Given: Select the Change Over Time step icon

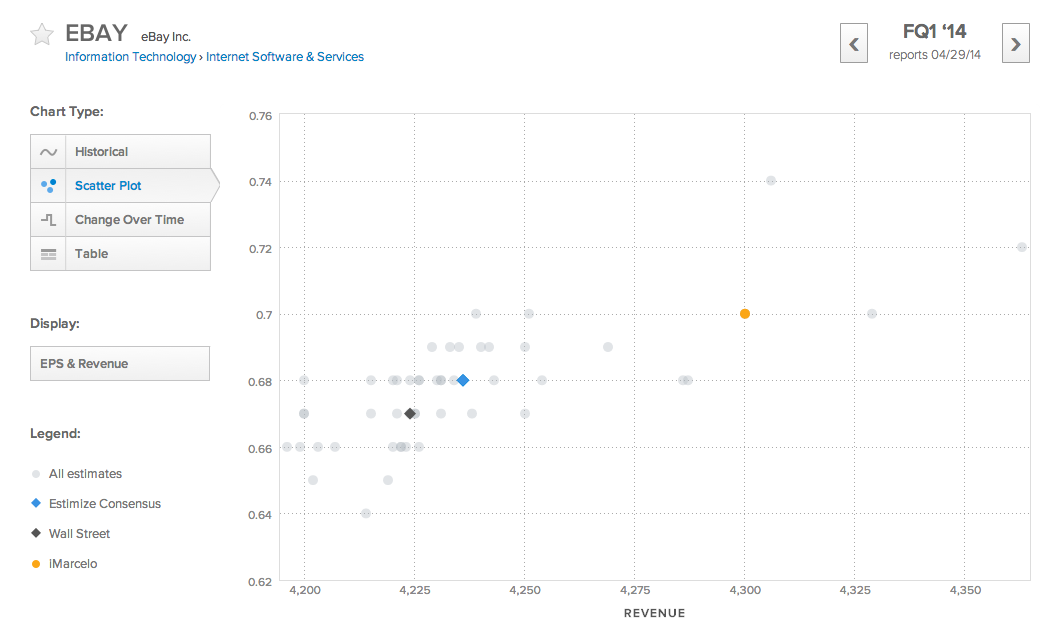Looking at the screenshot, I should 47,219.
